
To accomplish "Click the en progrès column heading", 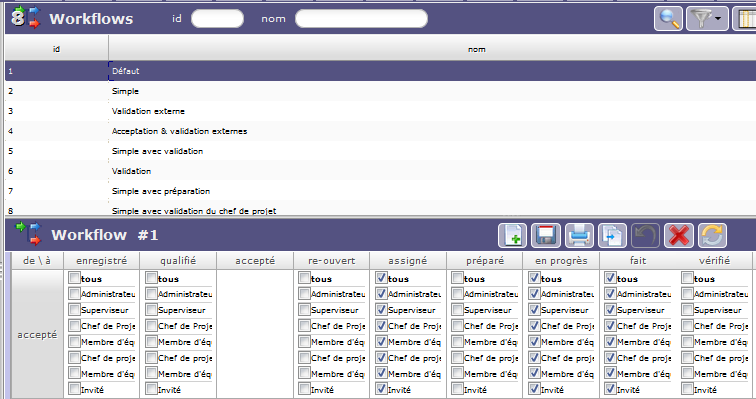I will [561, 261].
